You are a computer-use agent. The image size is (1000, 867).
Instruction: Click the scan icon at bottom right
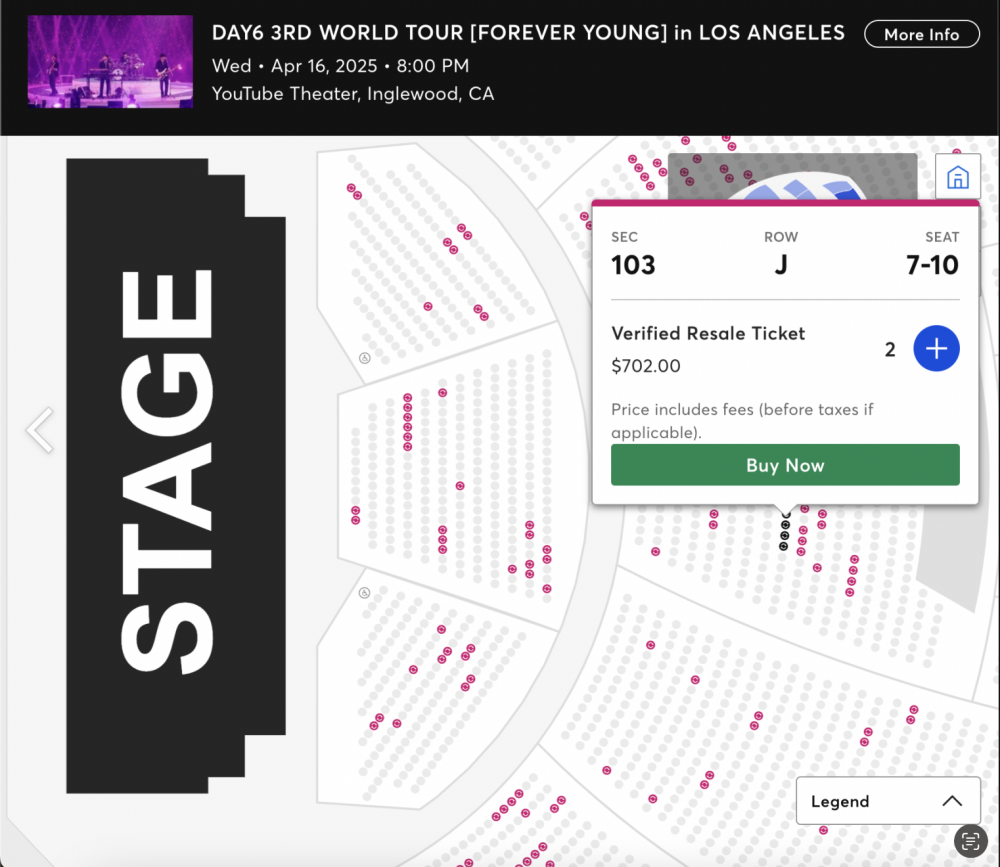coord(970,841)
